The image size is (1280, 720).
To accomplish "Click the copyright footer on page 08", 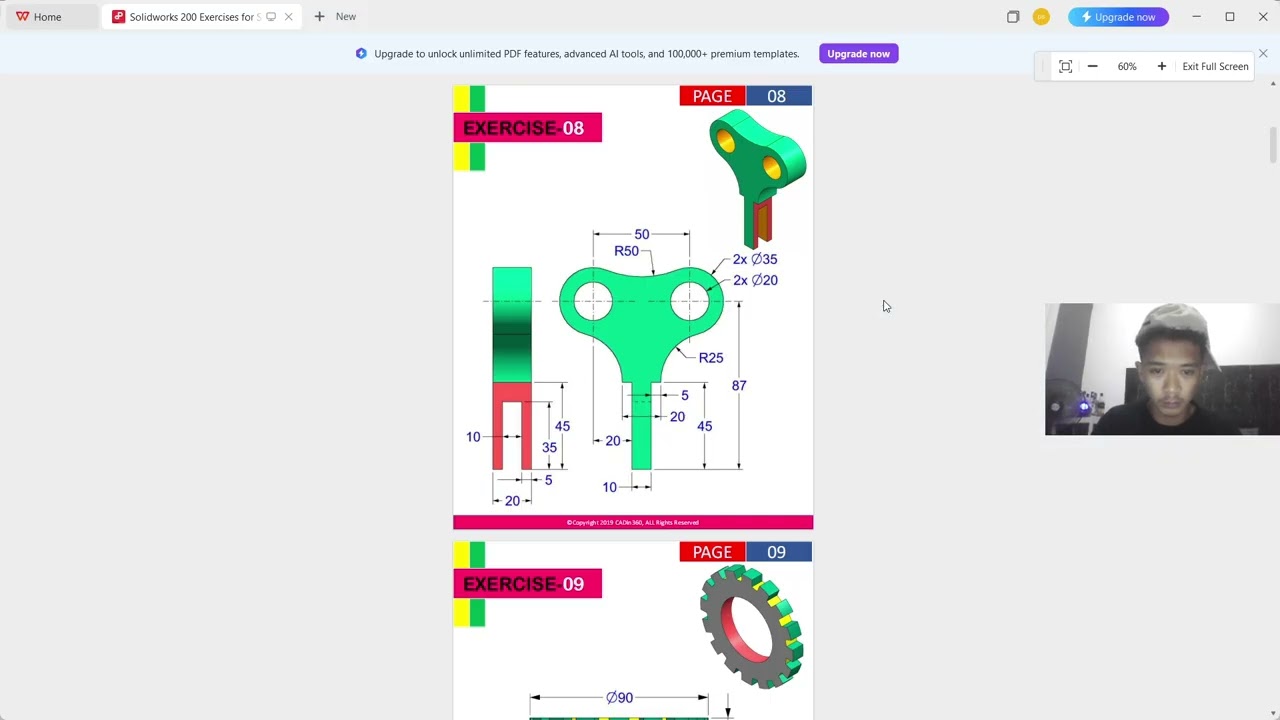I will pyautogui.click(x=633, y=522).
